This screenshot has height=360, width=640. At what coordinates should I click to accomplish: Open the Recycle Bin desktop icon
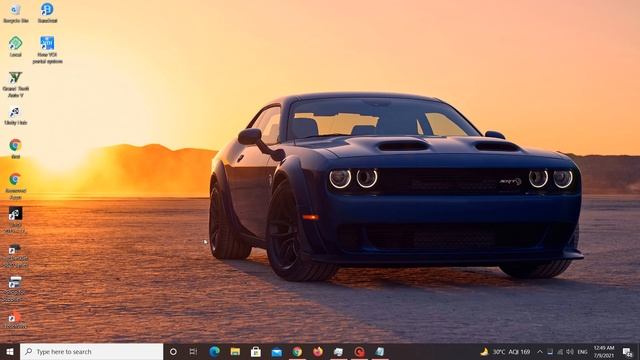tap(16, 13)
